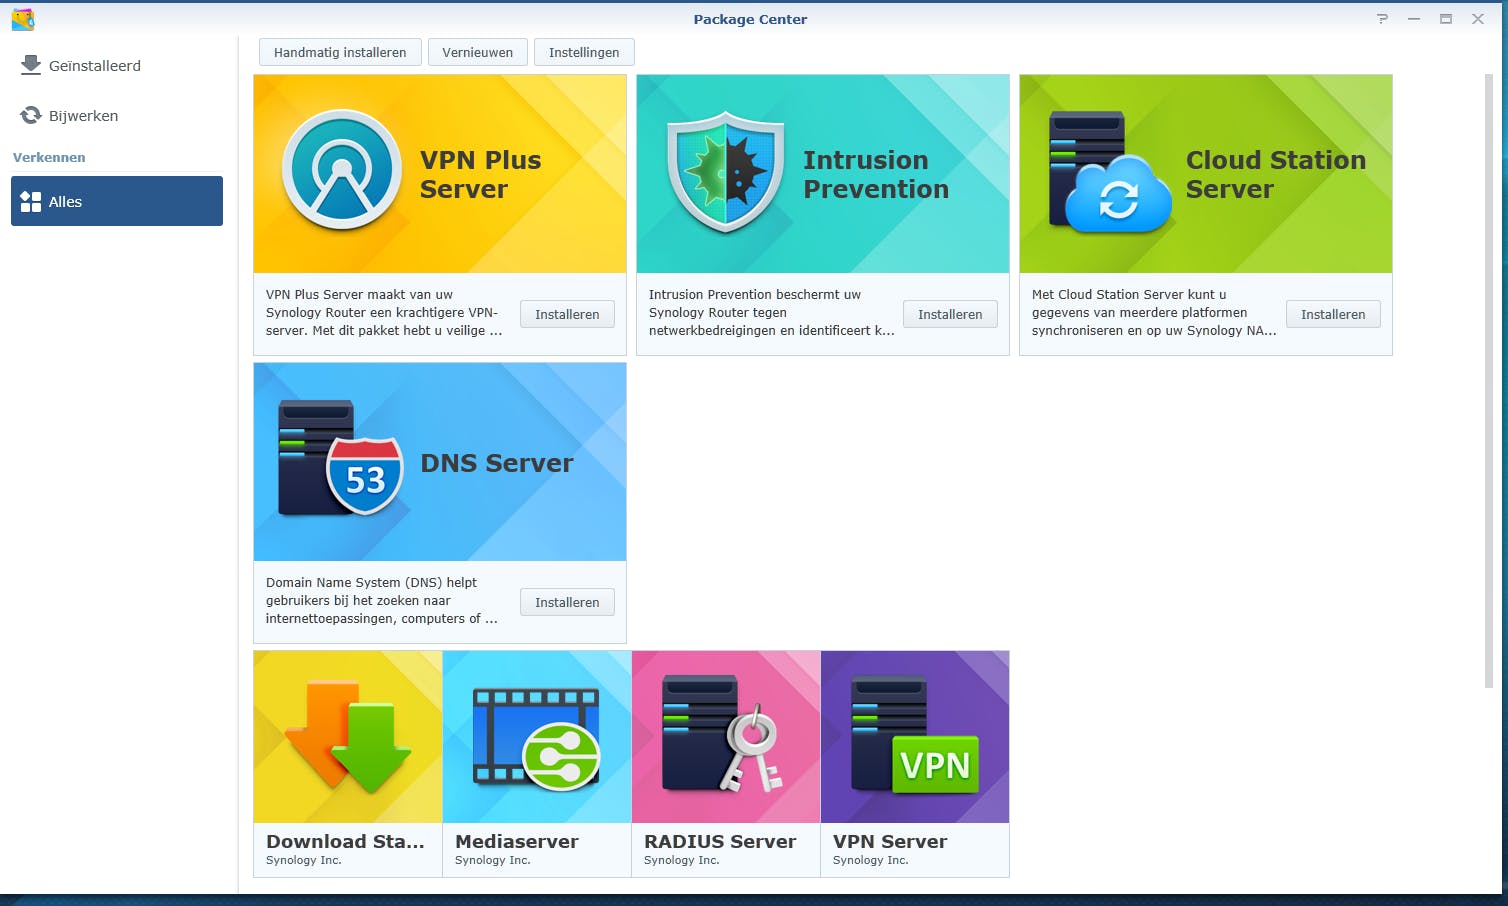Open the Geïnstalleerd section
The width and height of the screenshot is (1508, 906).
pyautogui.click(x=117, y=66)
